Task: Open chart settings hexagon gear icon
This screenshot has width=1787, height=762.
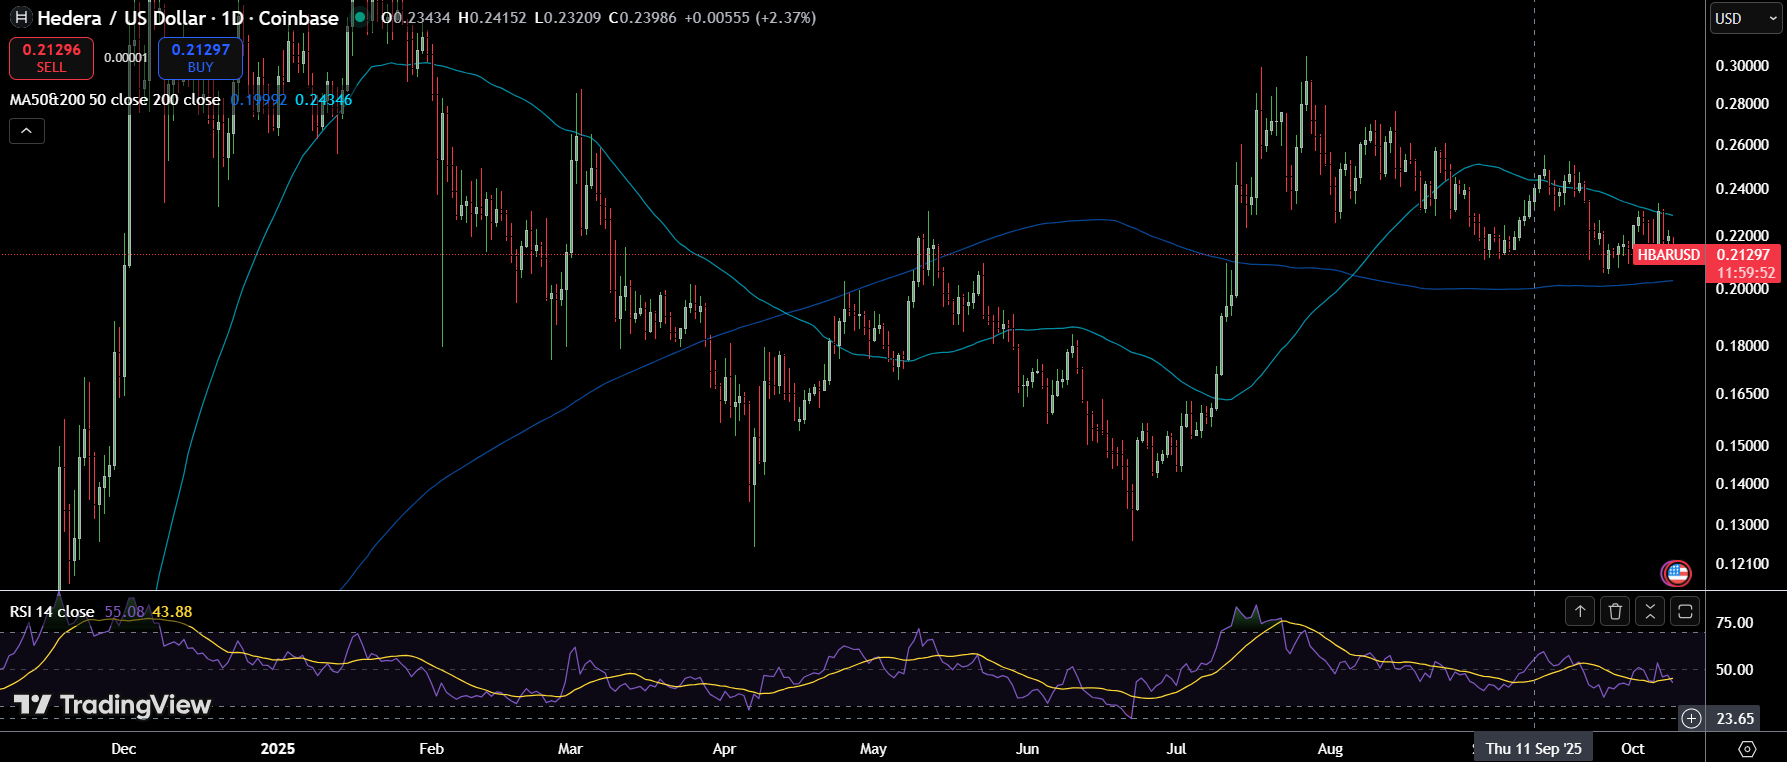Action: (1747, 749)
